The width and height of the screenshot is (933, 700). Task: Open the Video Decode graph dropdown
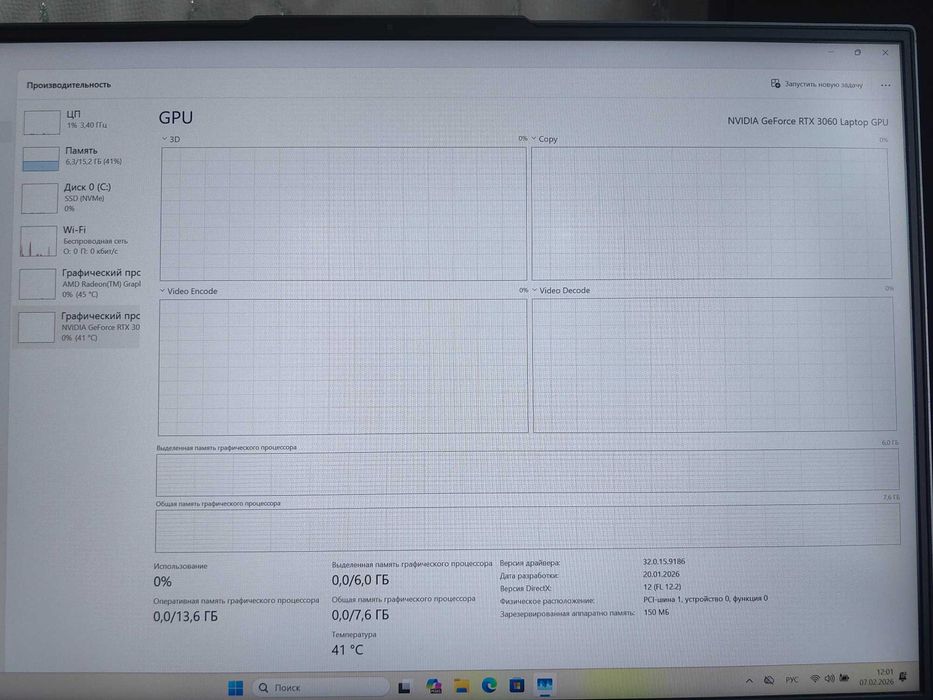point(561,290)
